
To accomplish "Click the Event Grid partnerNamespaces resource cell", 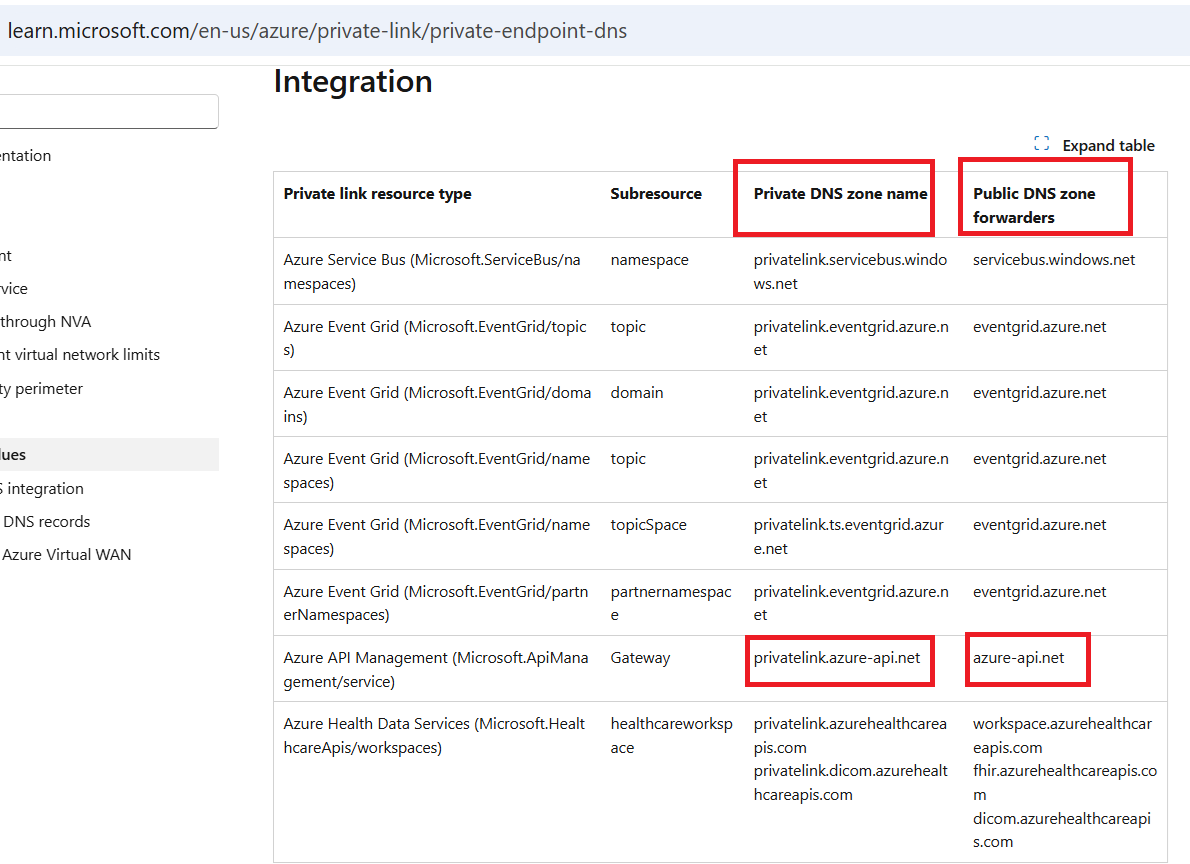I will (x=435, y=603).
